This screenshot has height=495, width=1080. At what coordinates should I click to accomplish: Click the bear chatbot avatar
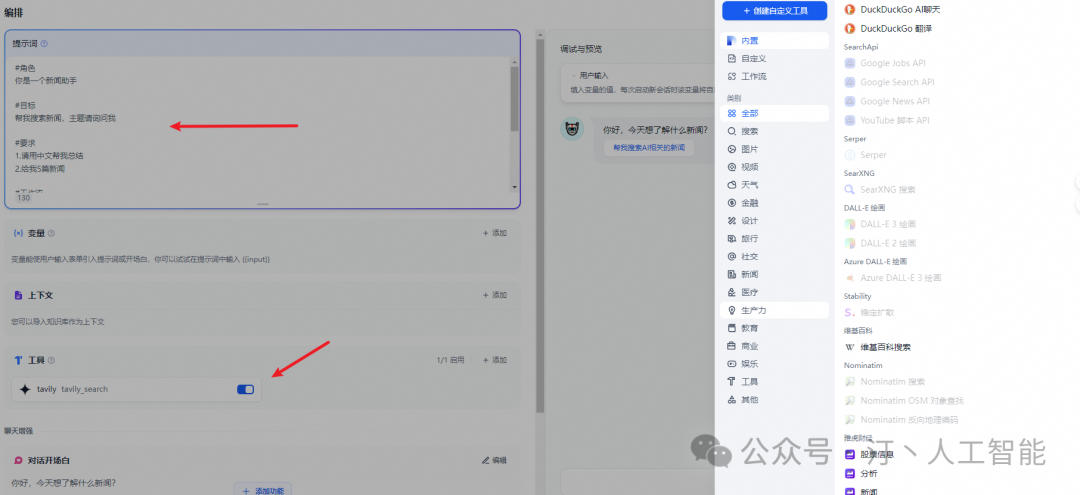click(x=572, y=129)
